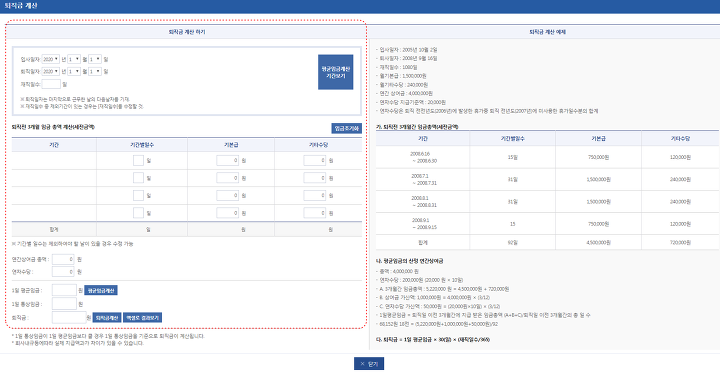The height and width of the screenshot is (372, 720).
Task: Click the 평균임금계산 기간보기 button
Action: 335,72
